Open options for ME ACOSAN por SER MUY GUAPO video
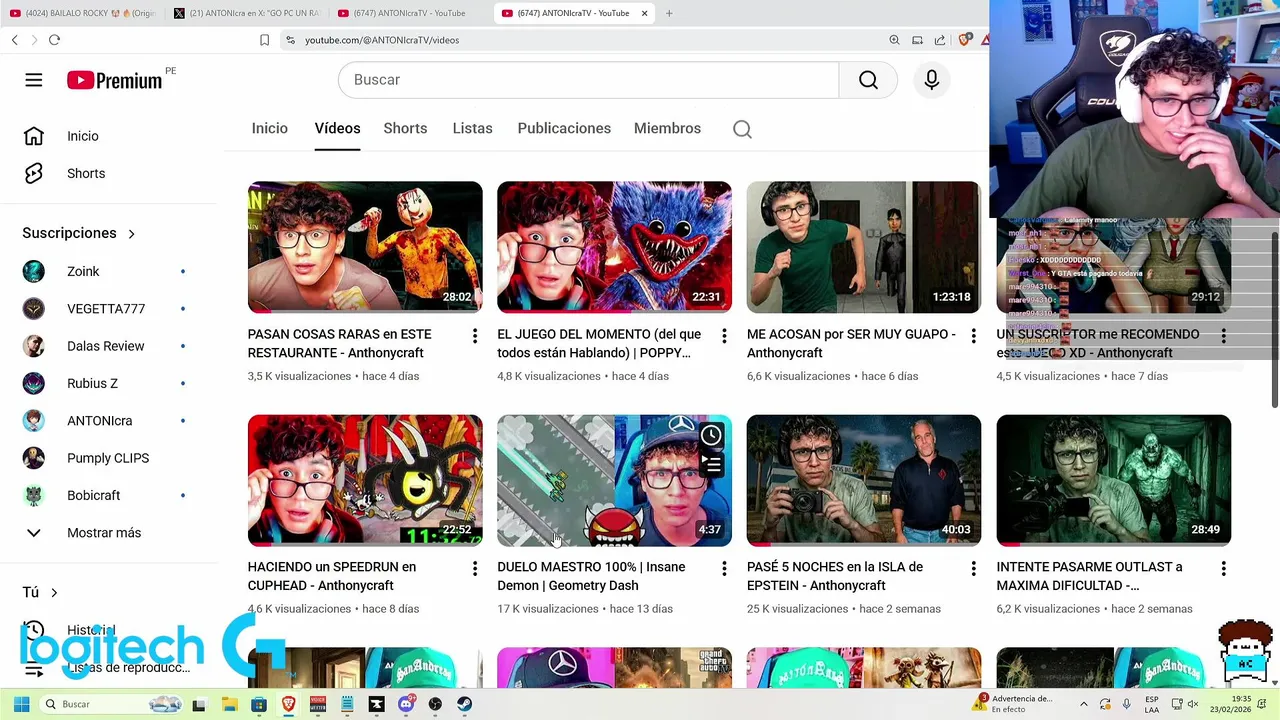Viewport: 1280px width, 720px height. pos(973,336)
